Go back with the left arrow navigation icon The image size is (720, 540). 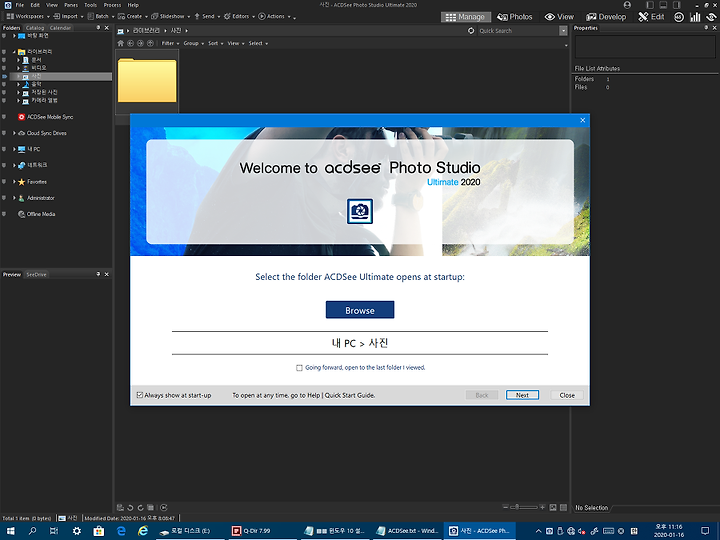click(130, 43)
